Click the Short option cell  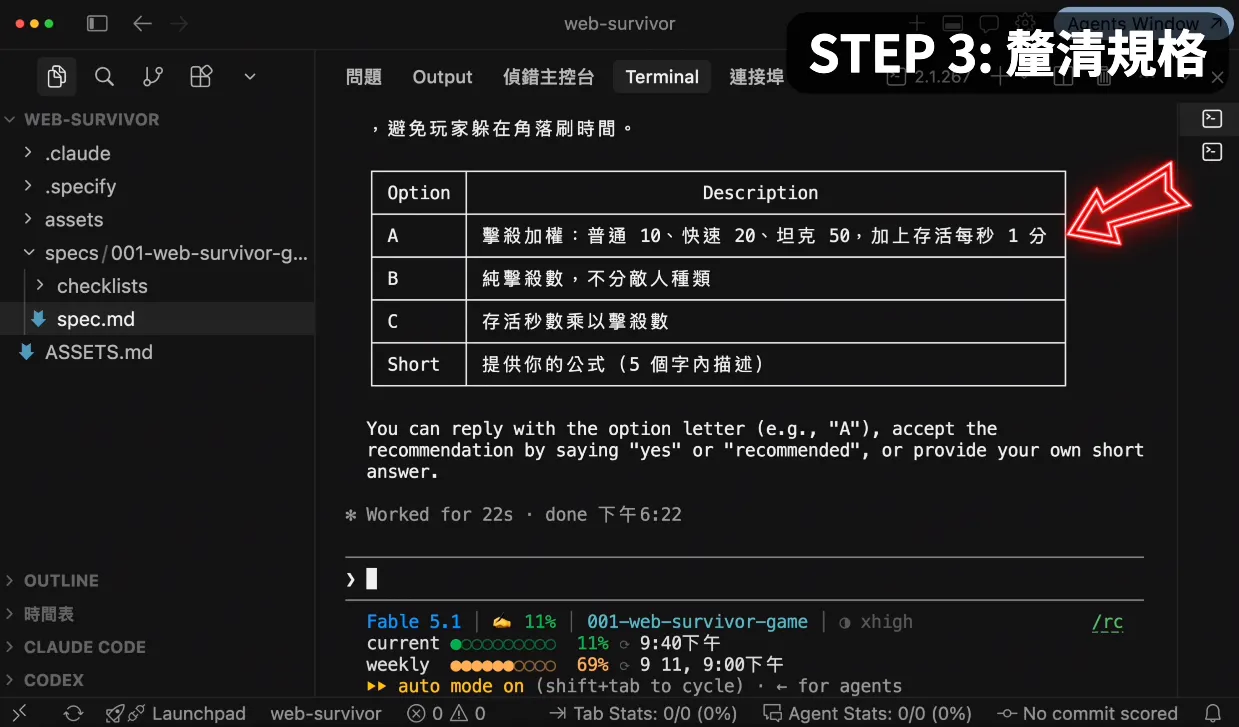pyautogui.click(x=419, y=365)
